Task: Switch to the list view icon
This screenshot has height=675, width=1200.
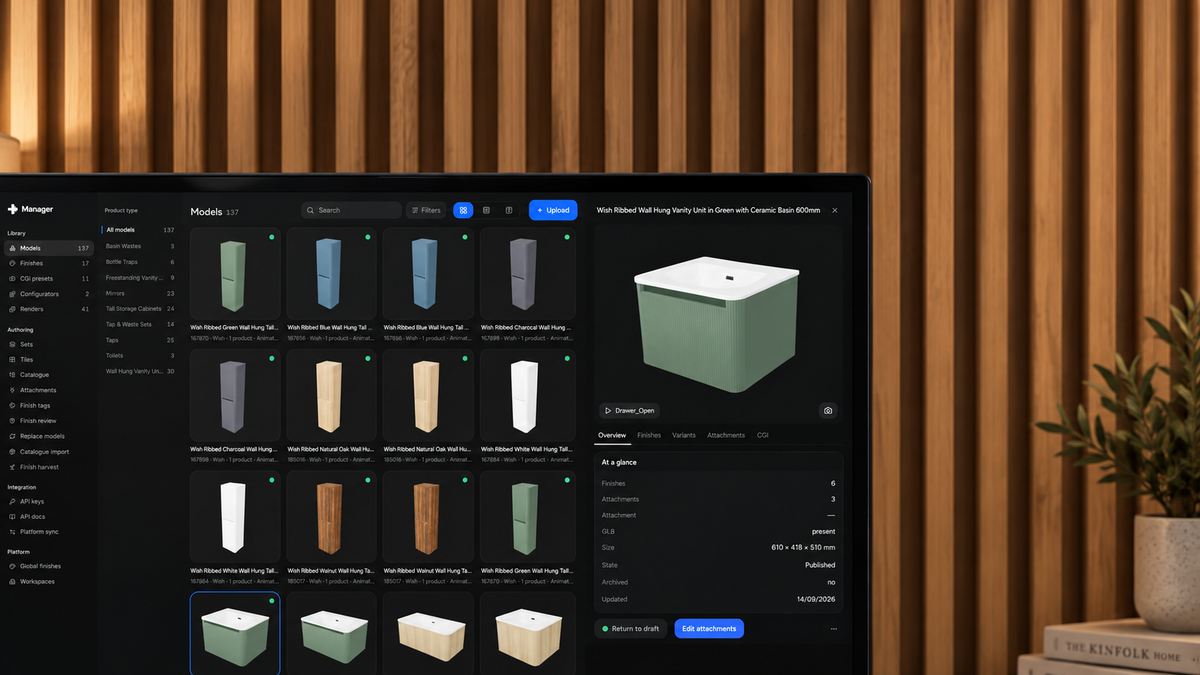Action: click(x=486, y=210)
